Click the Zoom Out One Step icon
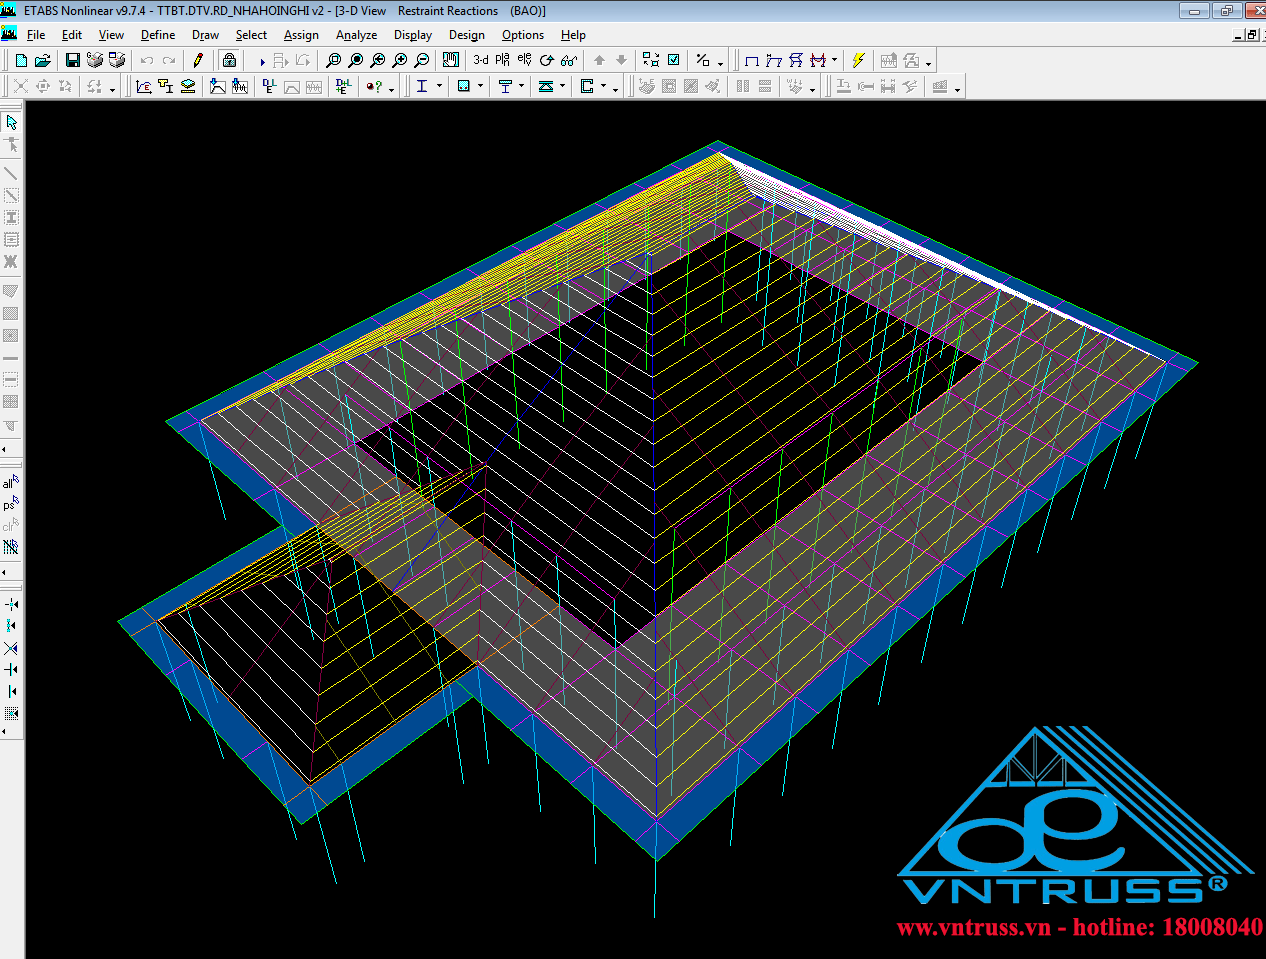 (x=422, y=61)
